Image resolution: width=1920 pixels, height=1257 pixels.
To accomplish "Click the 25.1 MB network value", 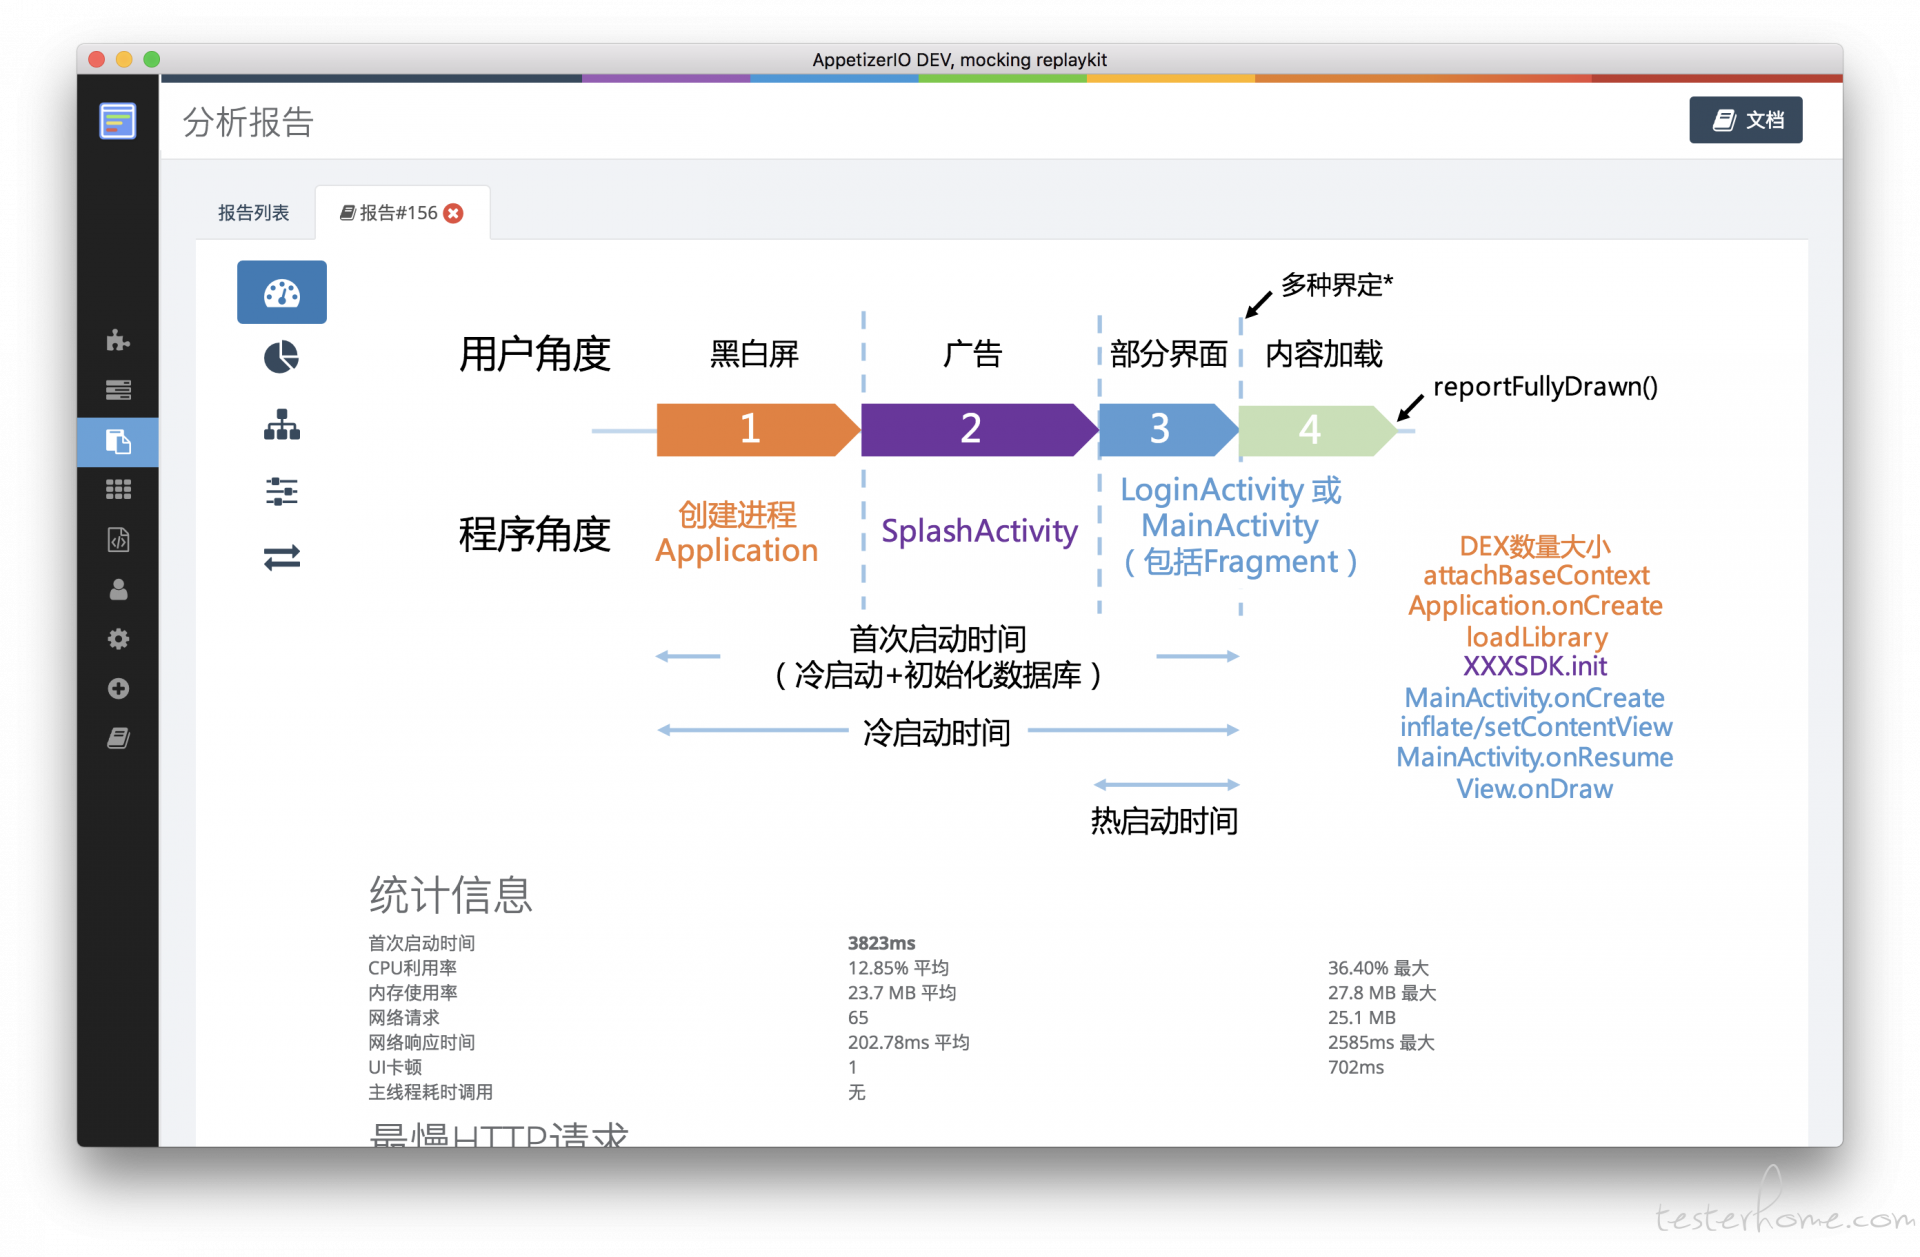I will click(1361, 1018).
